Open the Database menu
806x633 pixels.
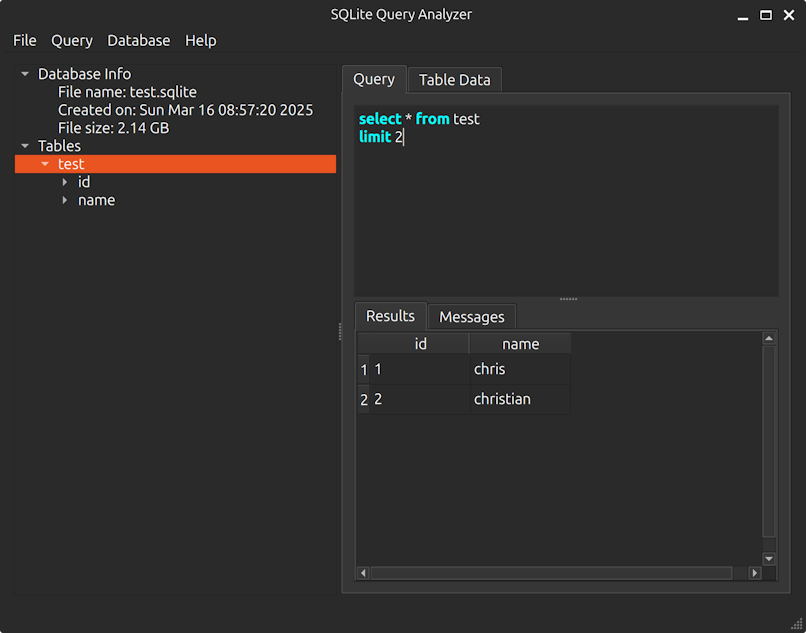139,41
